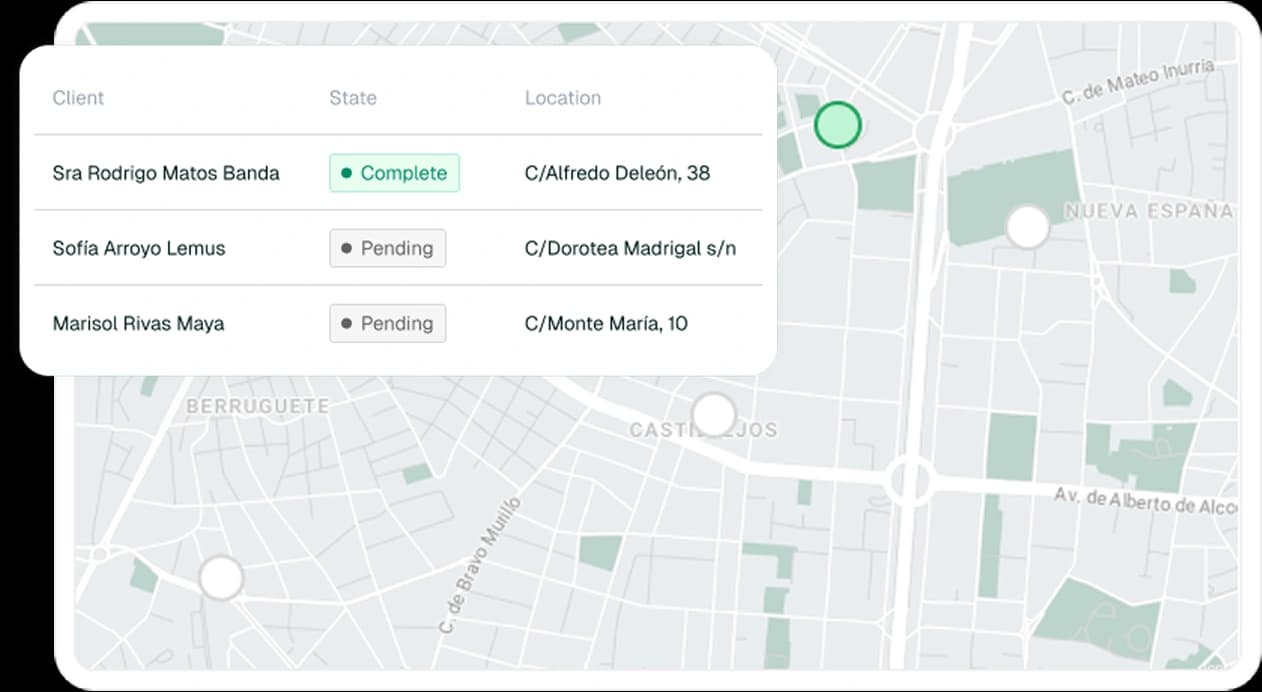Image resolution: width=1262 pixels, height=692 pixels.
Task: Click the gray dot in Marisol's Pending badge
Action: [x=345, y=323]
